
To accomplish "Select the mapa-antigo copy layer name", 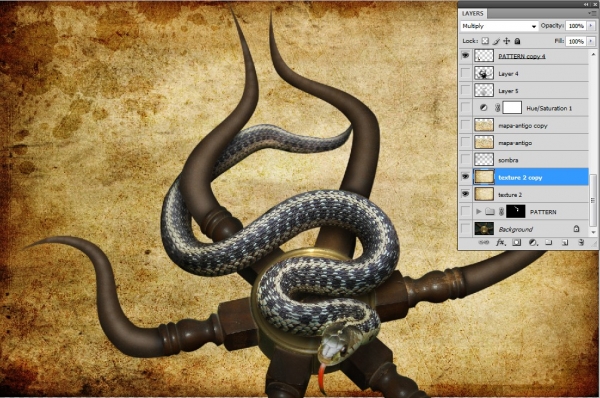I will click(x=523, y=126).
